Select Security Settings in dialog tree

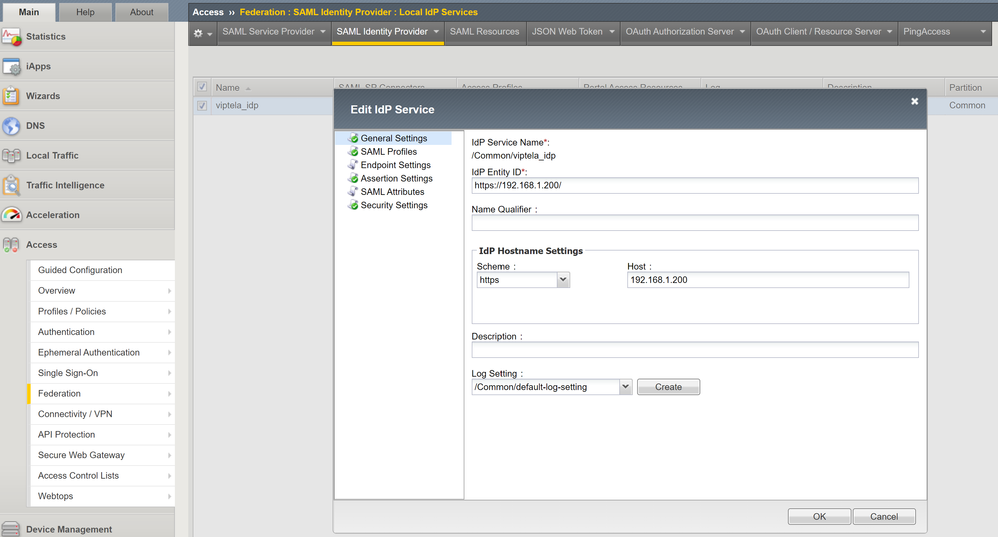pyautogui.click(x=393, y=205)
